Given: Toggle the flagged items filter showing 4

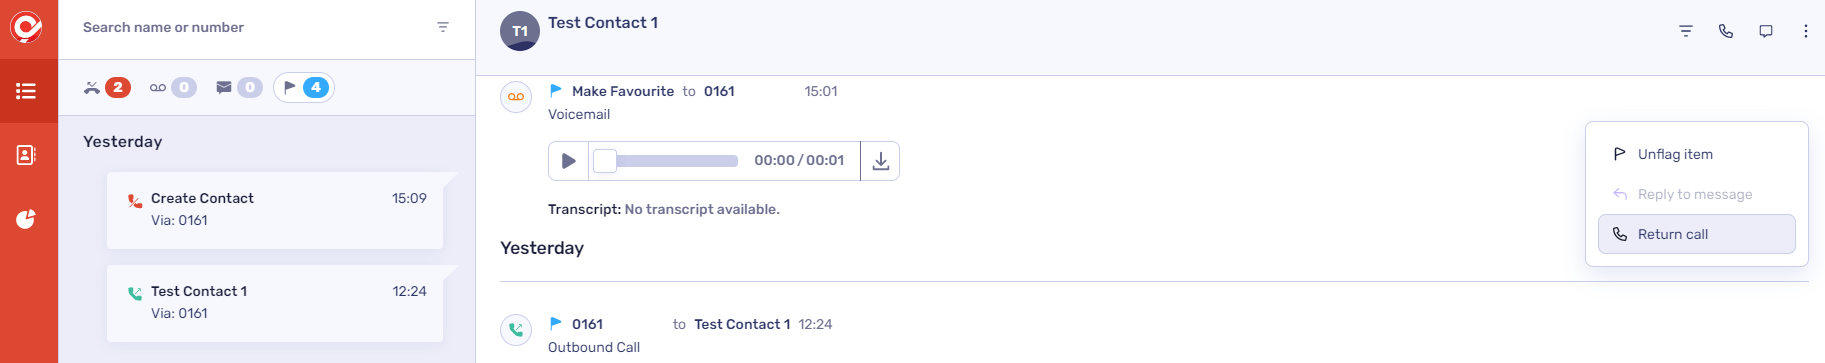Looking at the screenshot, I should click(303, 87).
